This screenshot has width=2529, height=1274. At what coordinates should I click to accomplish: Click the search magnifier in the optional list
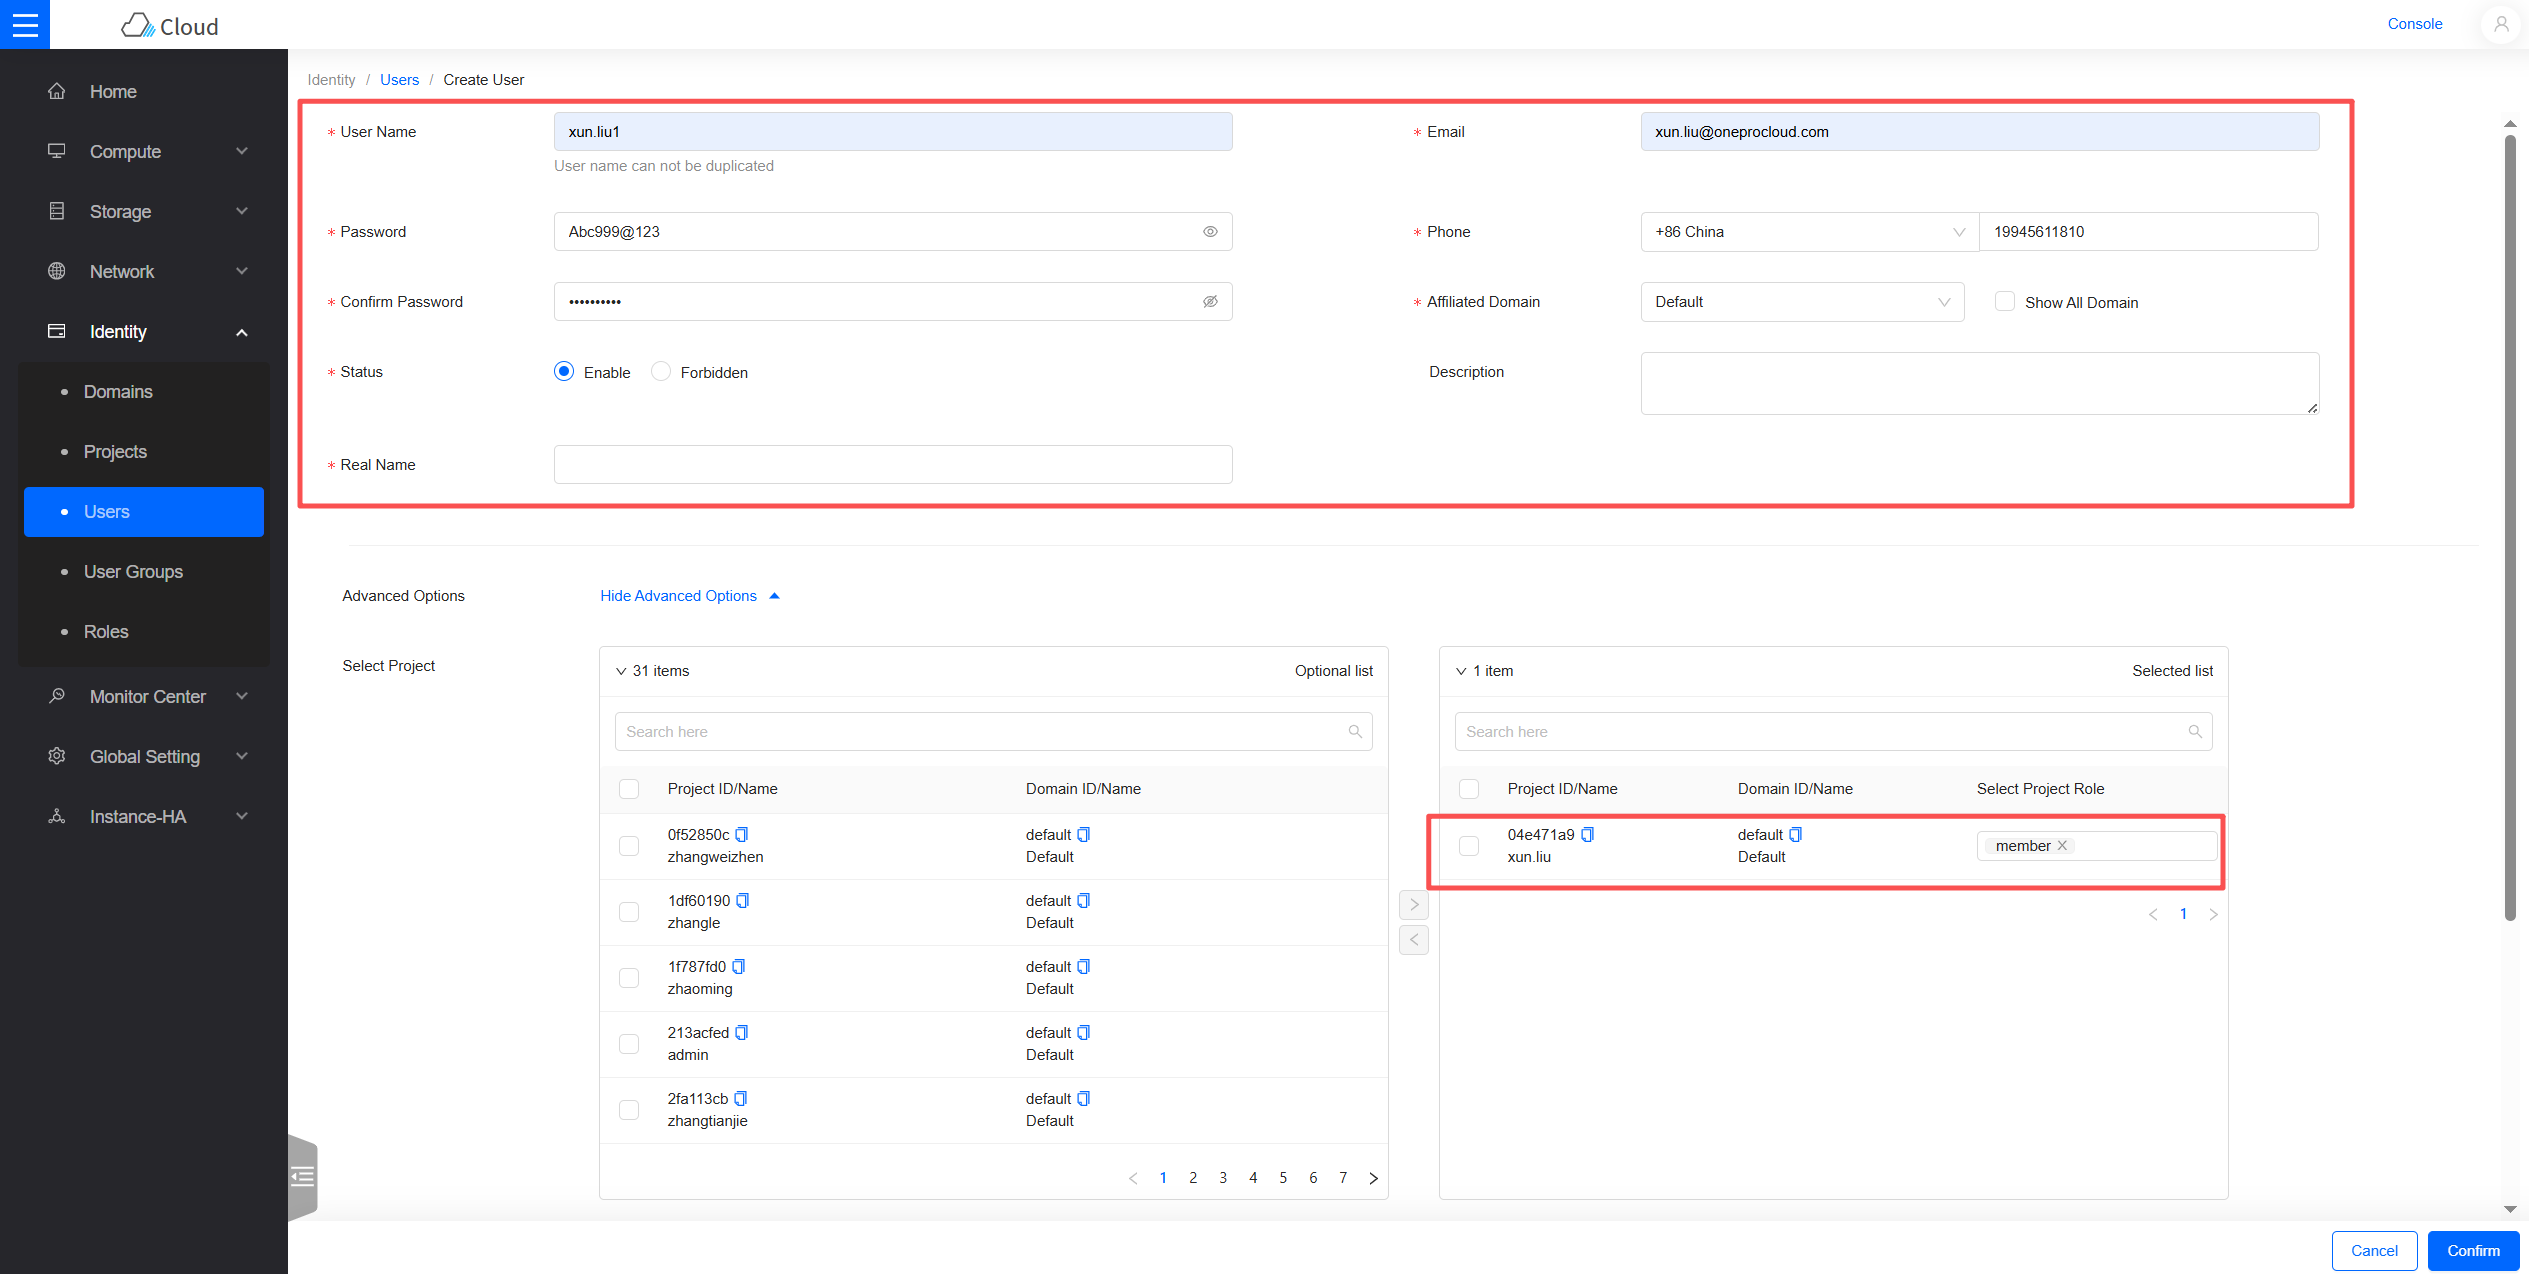point(1355,731)
